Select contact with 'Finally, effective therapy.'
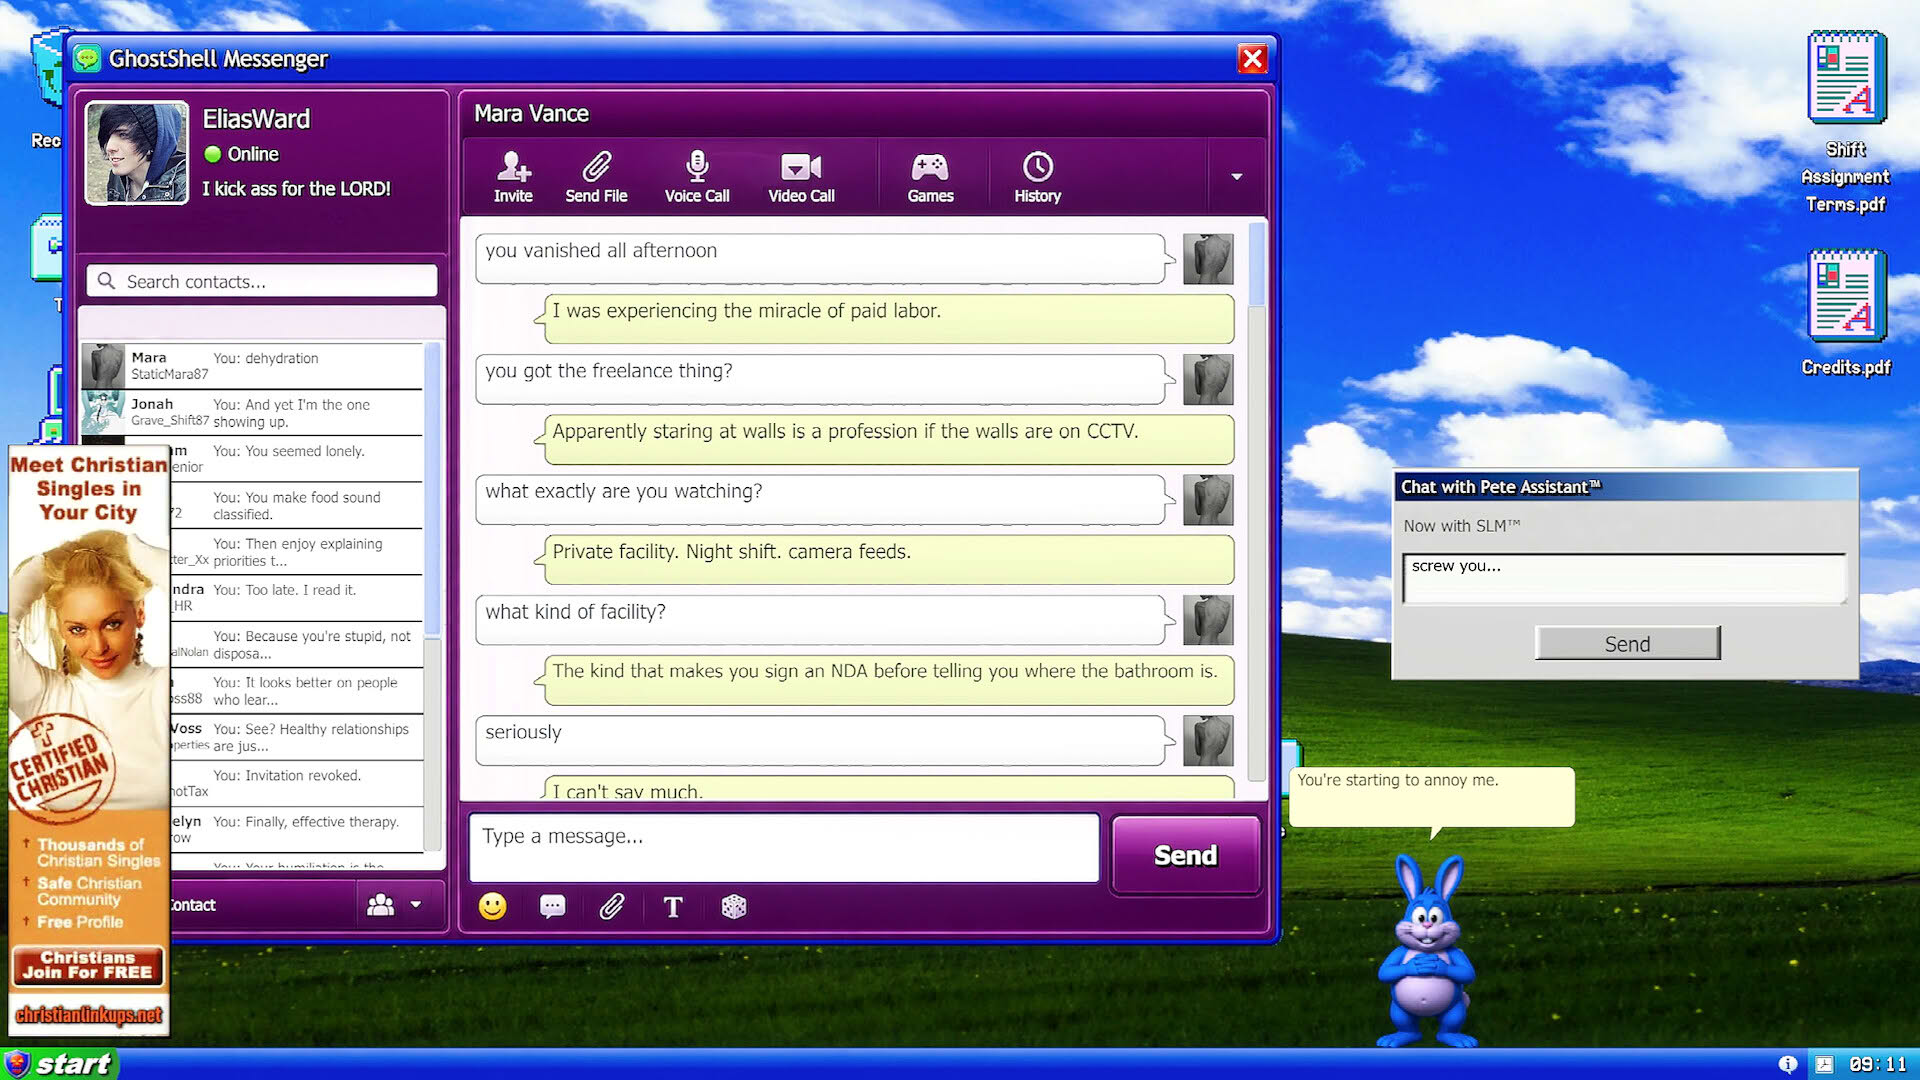Screen dimensions: 1920x1080 point(296,829)
